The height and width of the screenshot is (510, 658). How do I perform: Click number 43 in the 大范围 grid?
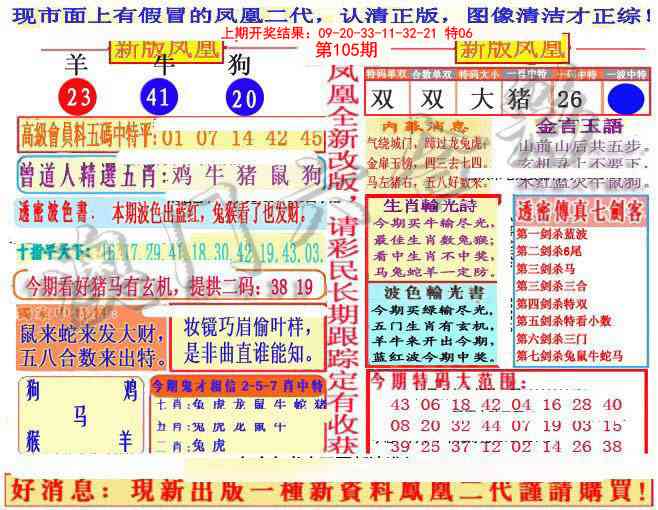point(400,405)
